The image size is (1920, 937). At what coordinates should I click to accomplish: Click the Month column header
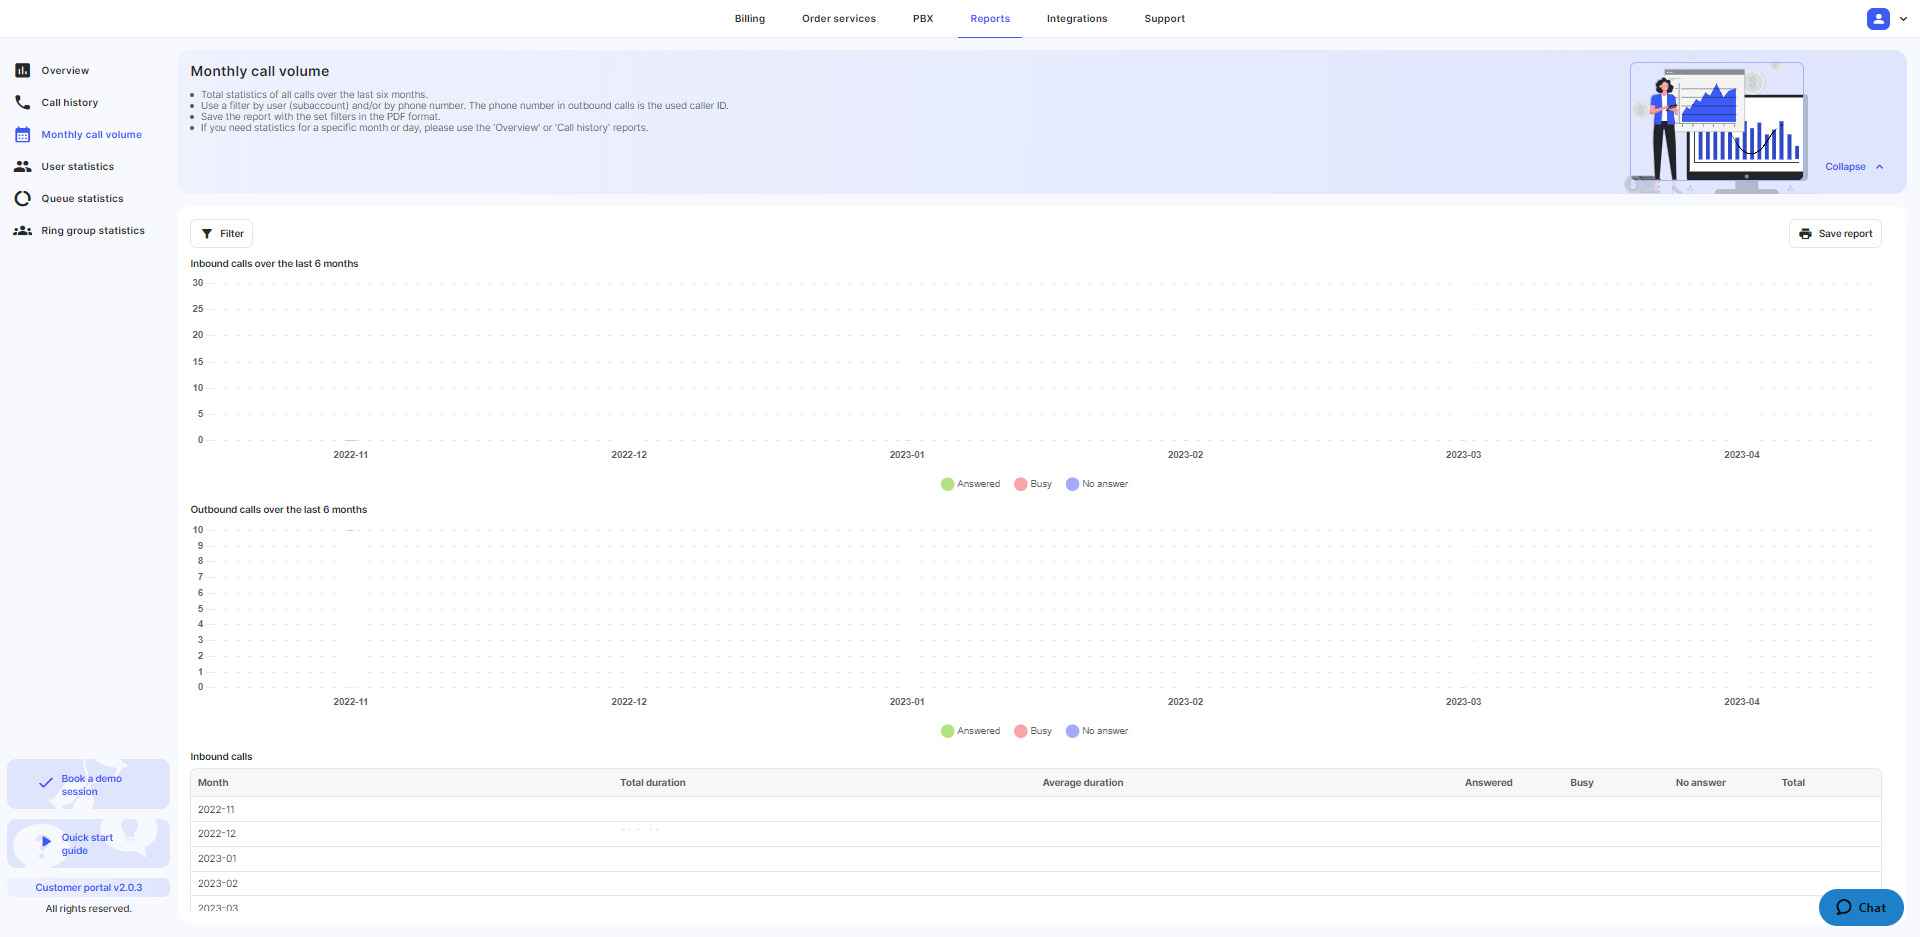(x=213, y=783)
